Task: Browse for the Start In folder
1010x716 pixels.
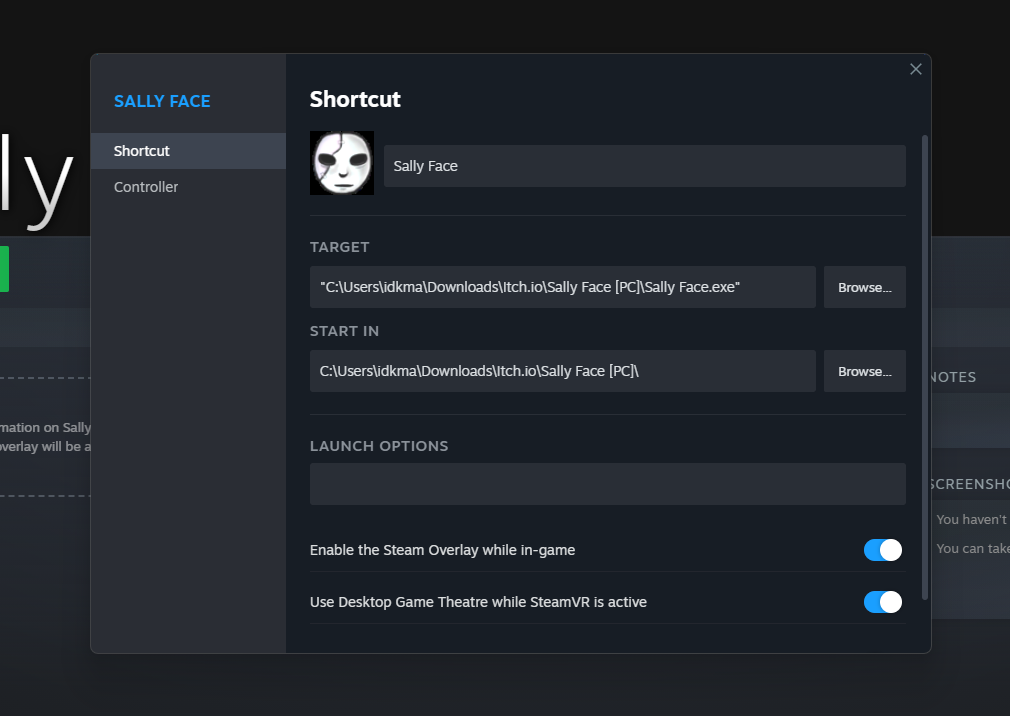Action: tap(864, 371)
